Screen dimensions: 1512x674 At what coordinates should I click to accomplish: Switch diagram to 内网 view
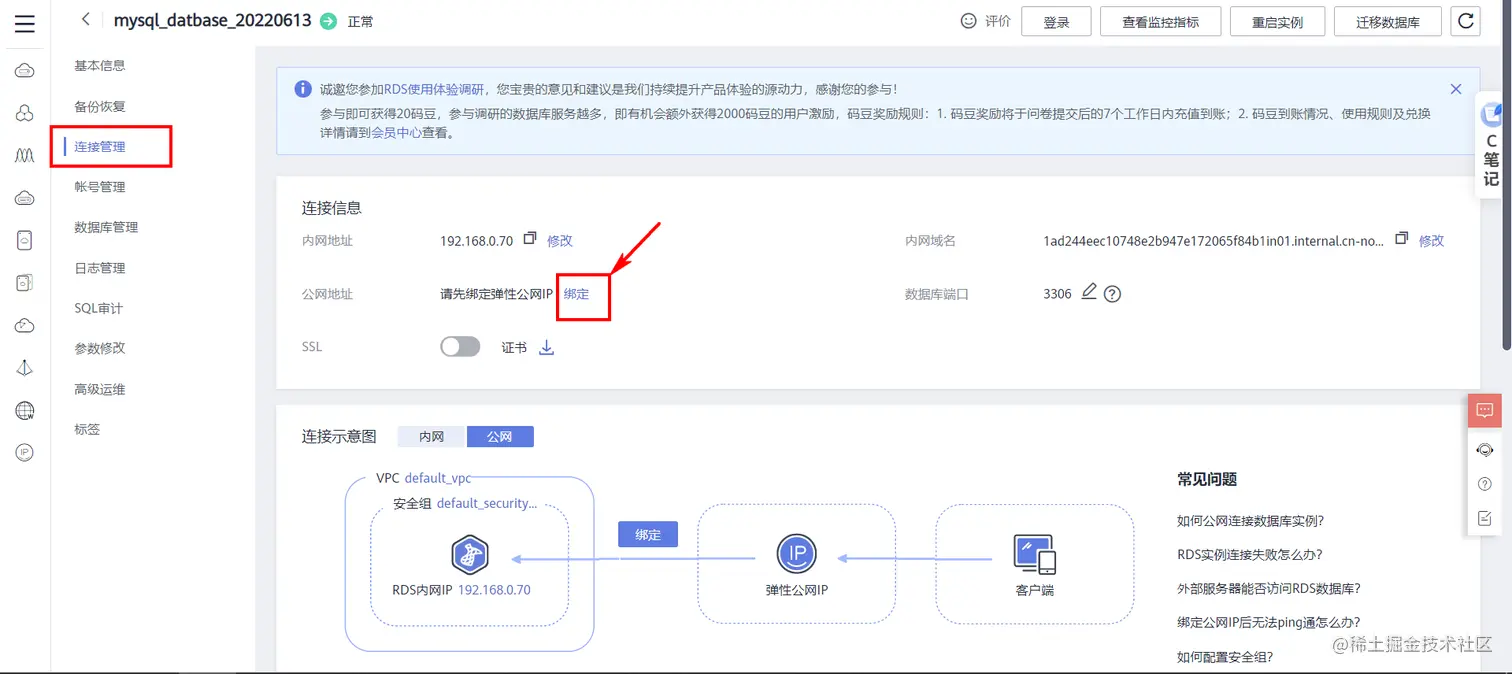tap(432, 437)
